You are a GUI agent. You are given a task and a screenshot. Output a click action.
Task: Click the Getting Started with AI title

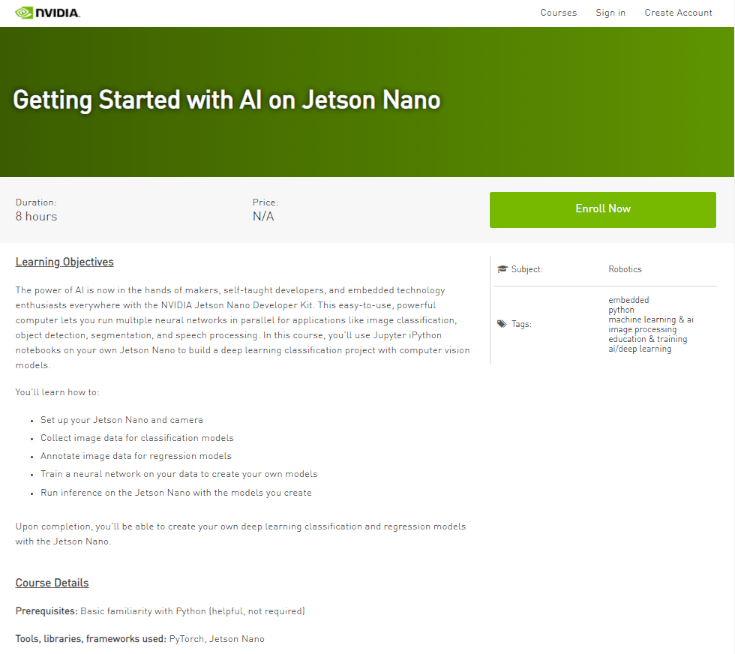coord(226,101)
